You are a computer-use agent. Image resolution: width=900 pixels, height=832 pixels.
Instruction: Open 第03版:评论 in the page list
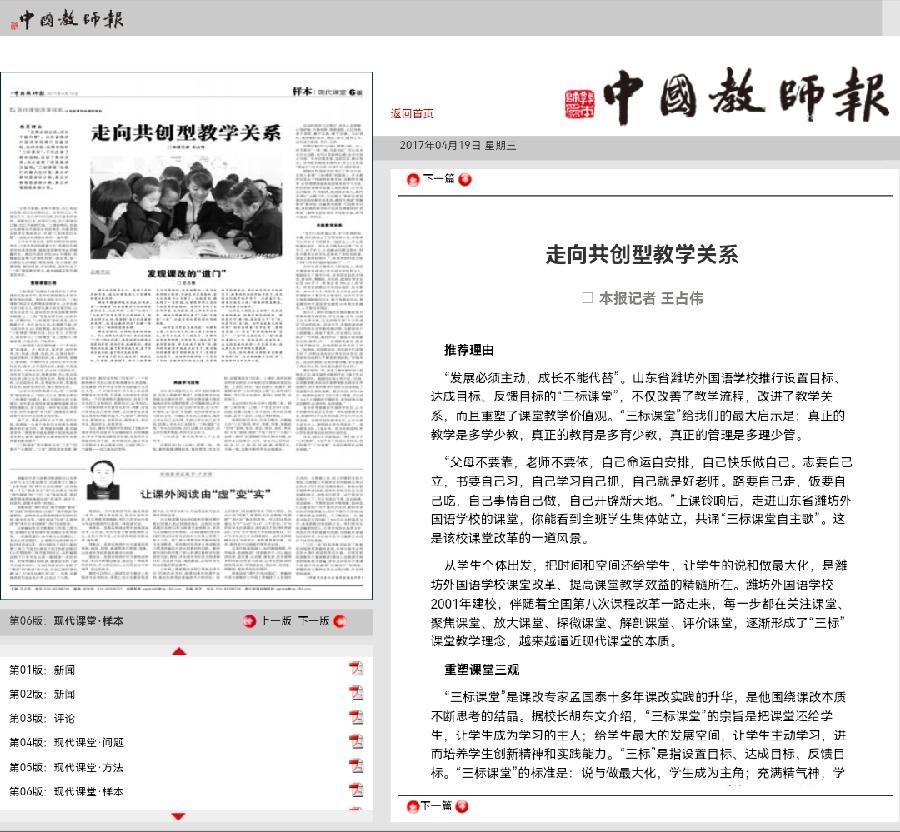point(42,718)
